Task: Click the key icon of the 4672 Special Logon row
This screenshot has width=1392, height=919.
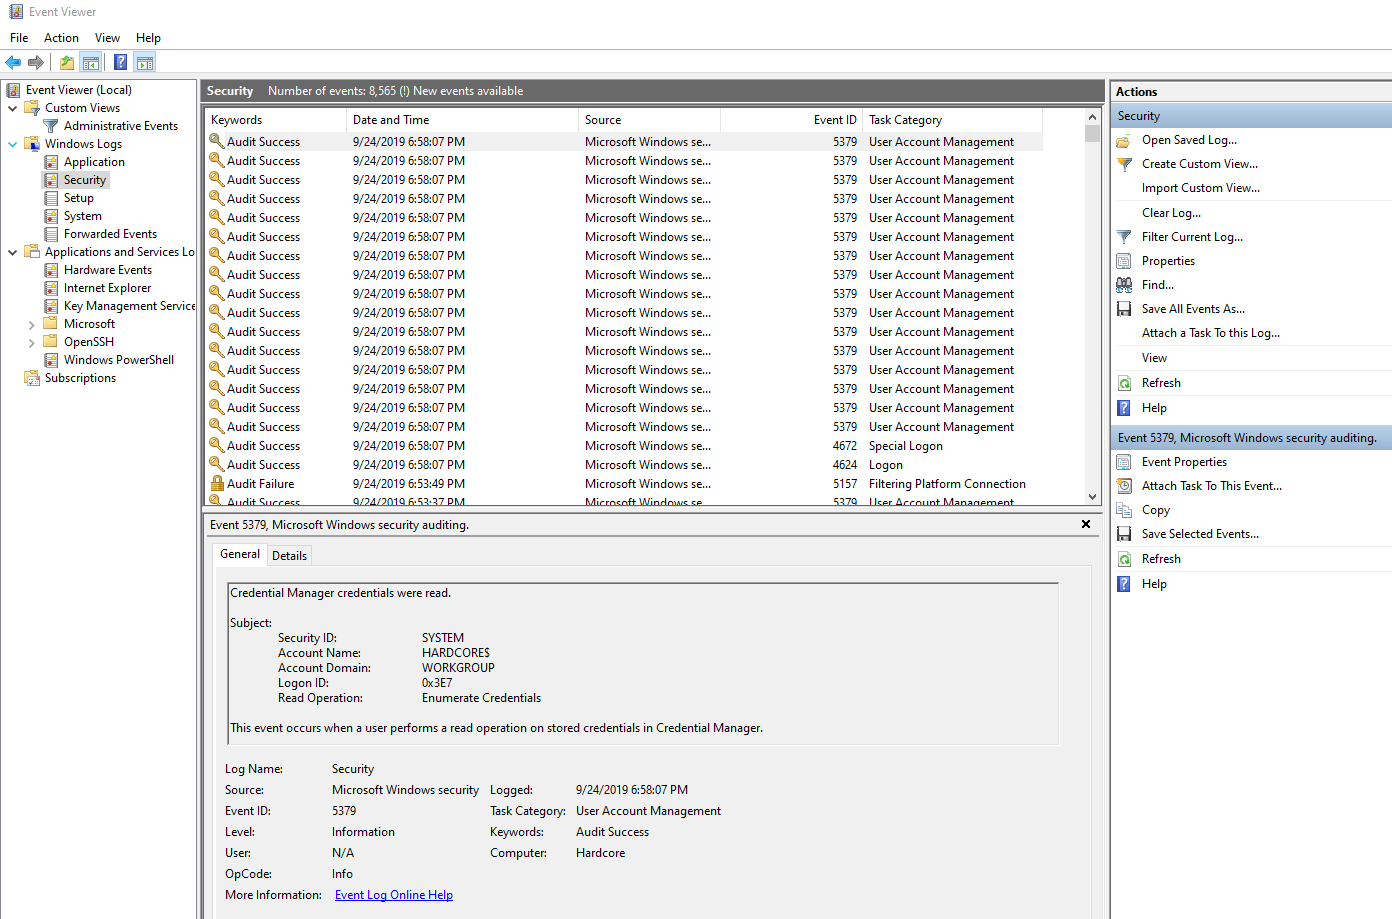Action: coord(216,445)
